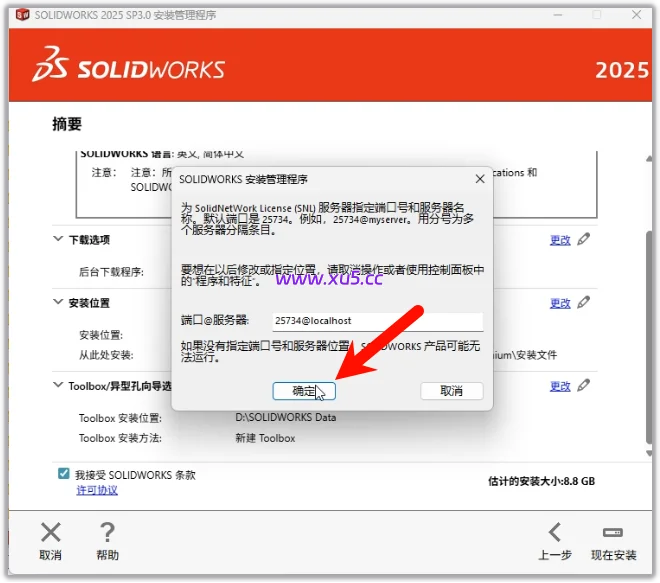Click the pencil icon beside 下载选项
660x583 pixels.
[584, 240]
